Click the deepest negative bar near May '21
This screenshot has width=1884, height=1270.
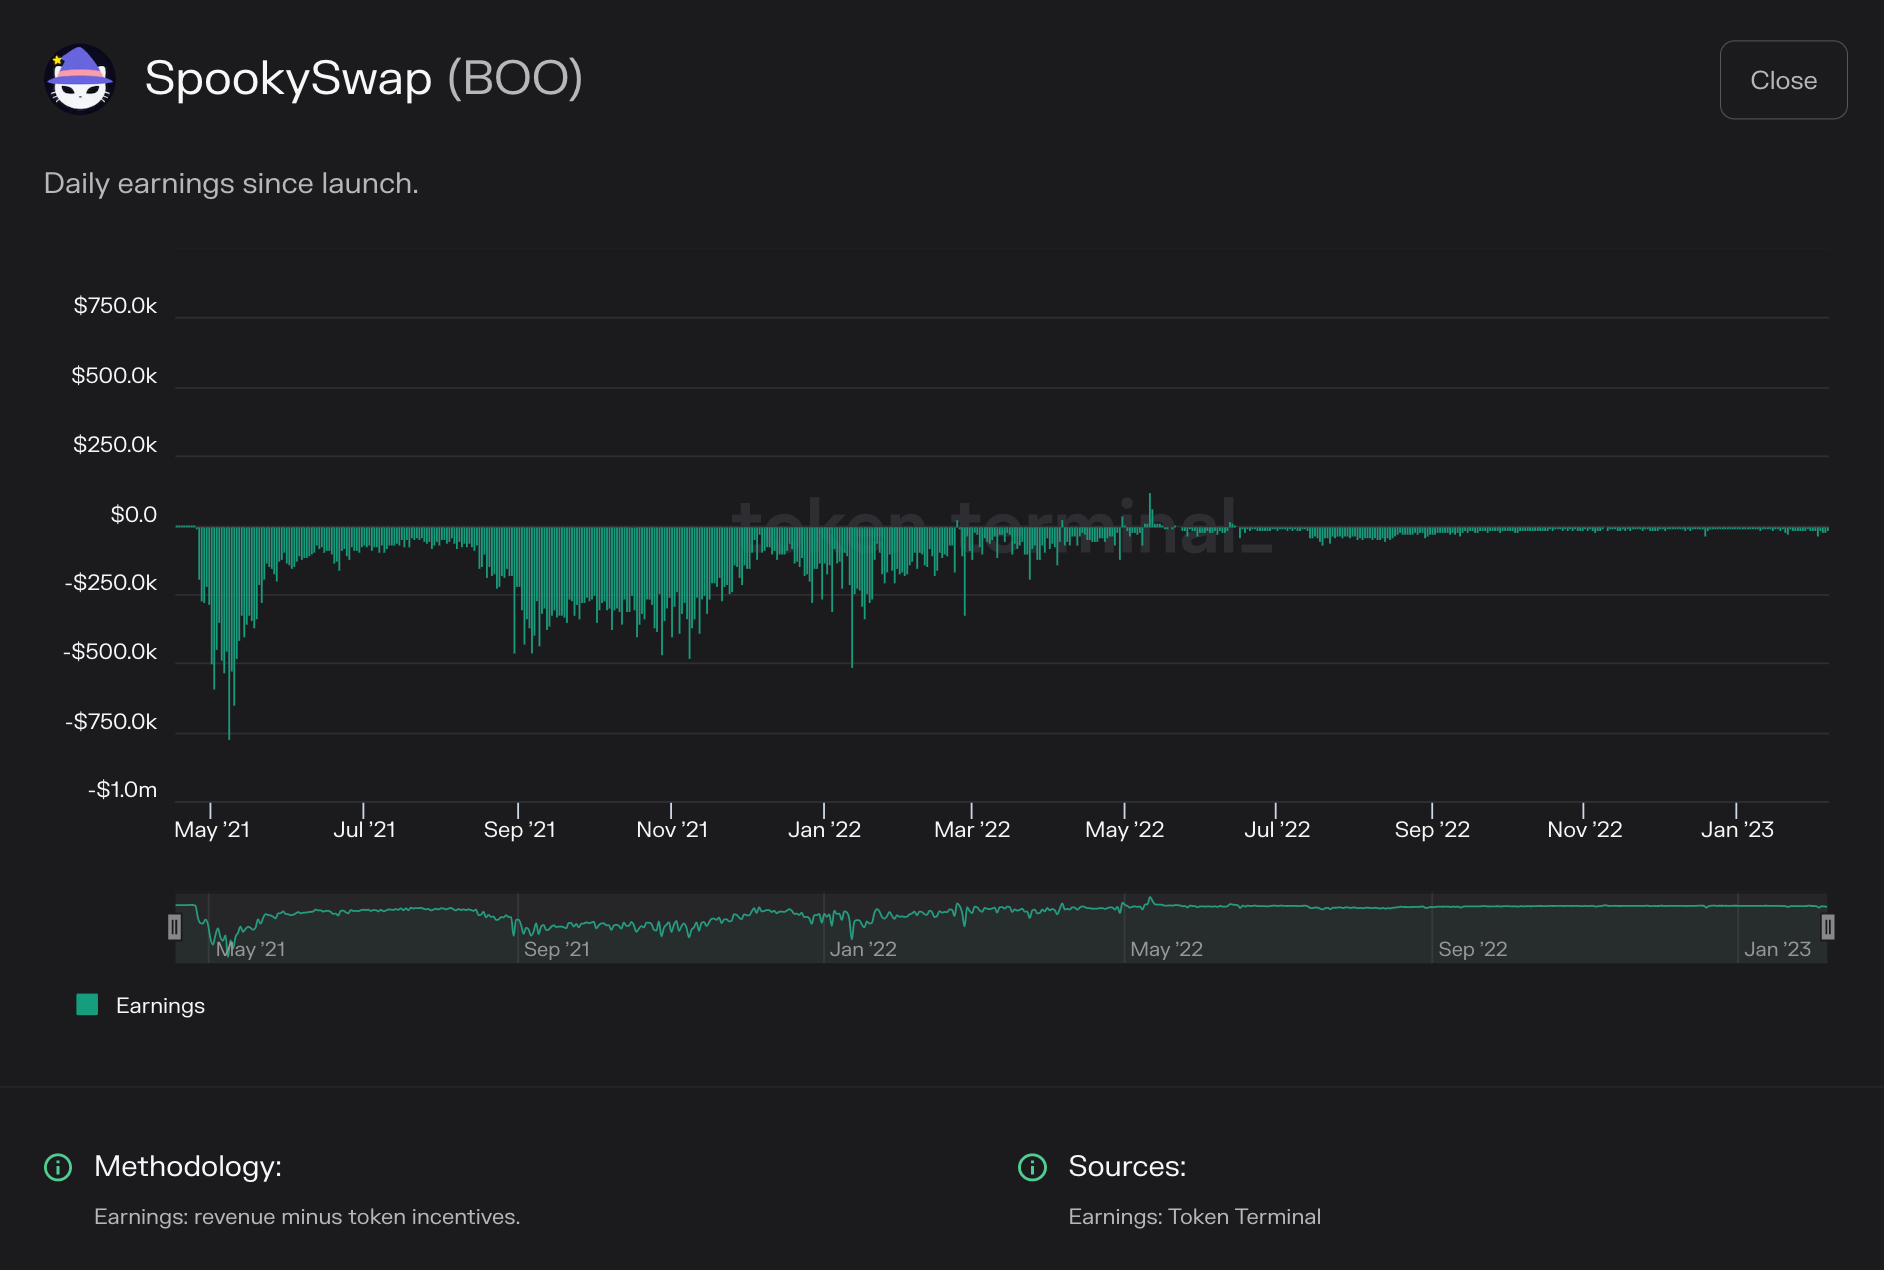(229, 633)
